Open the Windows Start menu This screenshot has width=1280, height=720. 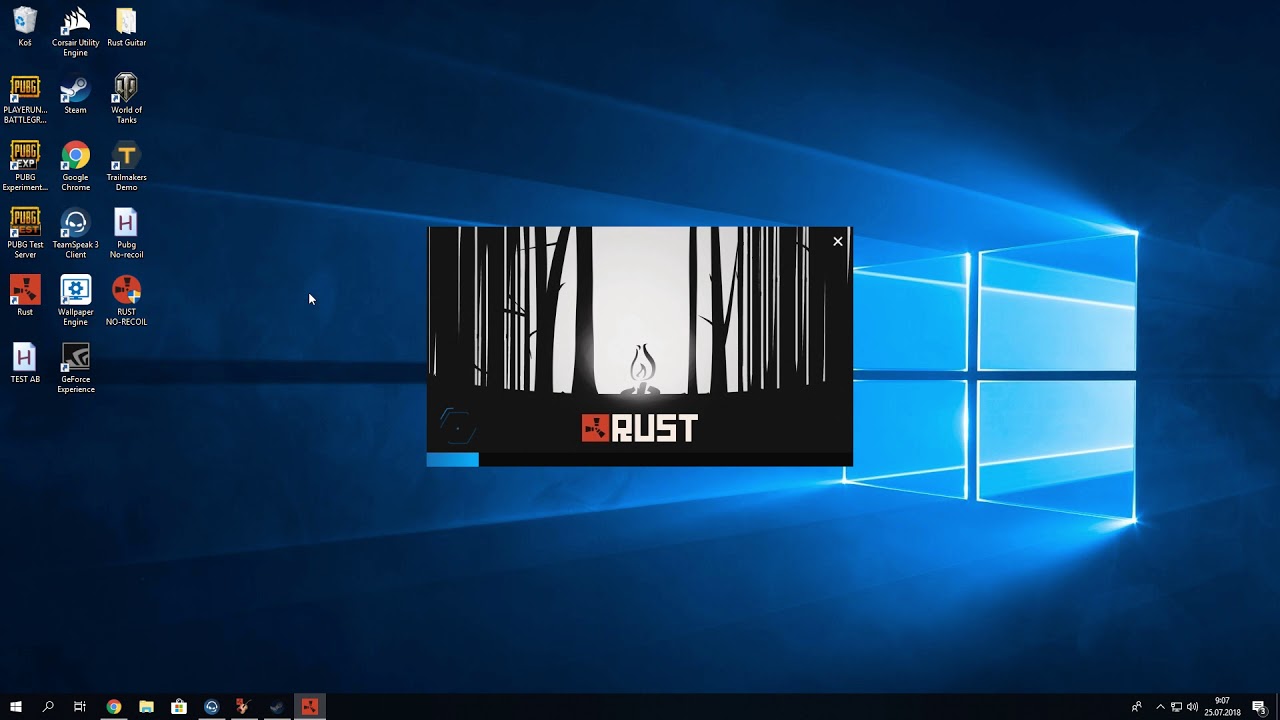coord(16,707)
